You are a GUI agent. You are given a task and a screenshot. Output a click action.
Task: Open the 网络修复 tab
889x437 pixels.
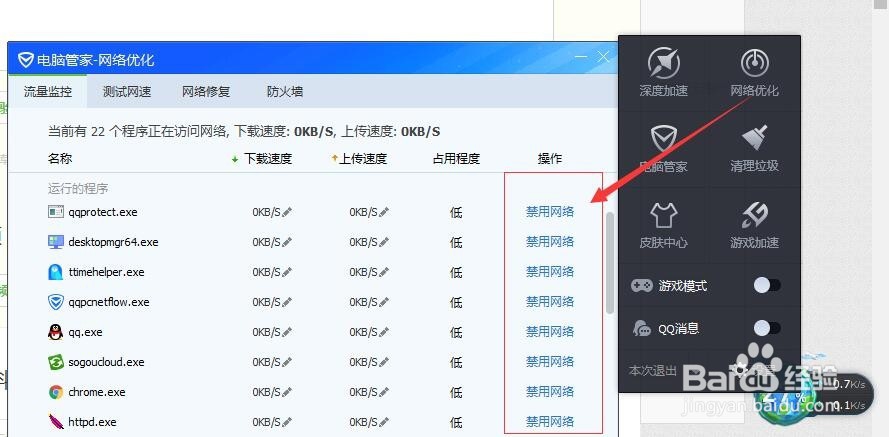206,91
